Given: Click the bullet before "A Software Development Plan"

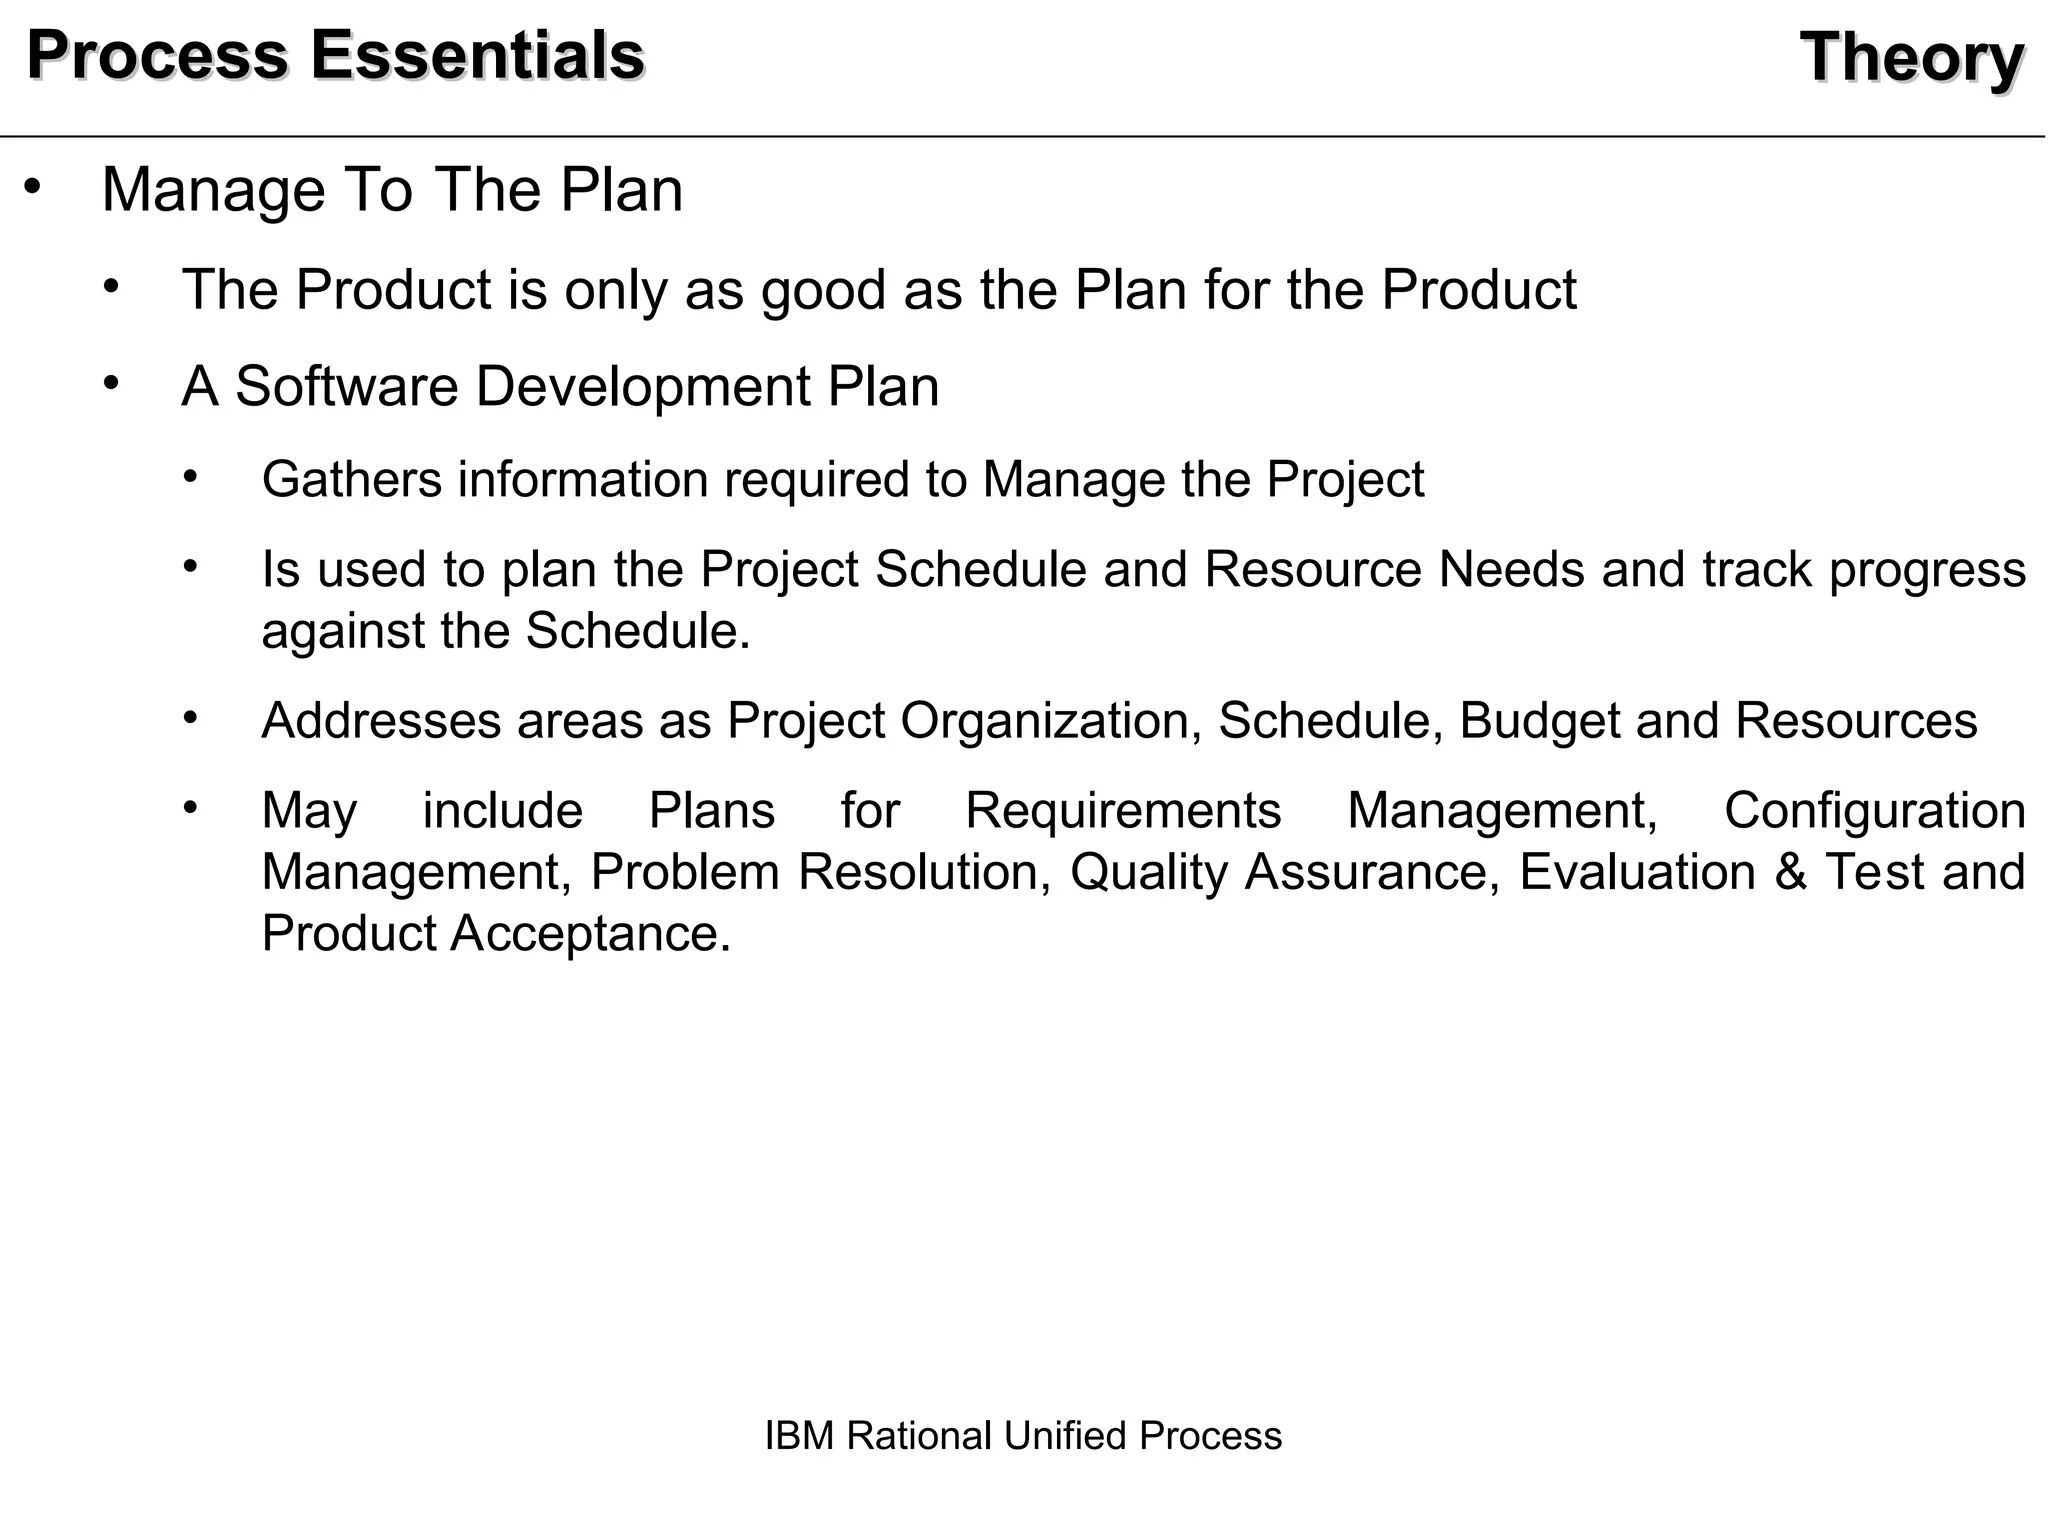Looking at the screenshot, I should (111, 382).
